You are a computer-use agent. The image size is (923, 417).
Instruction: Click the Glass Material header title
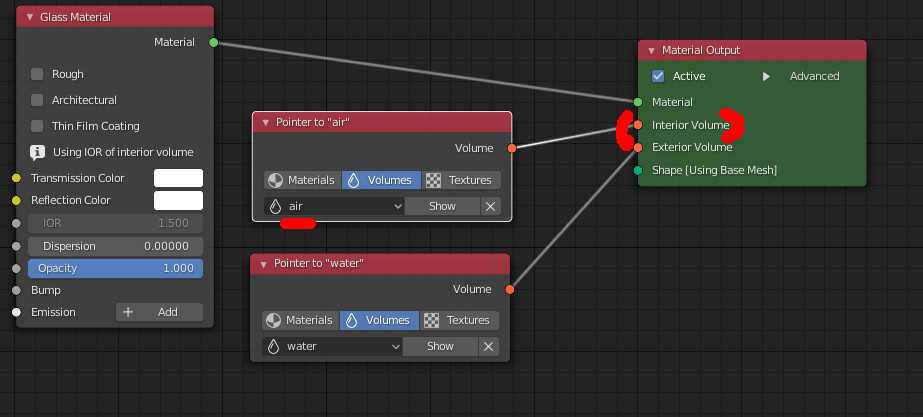pos(75,17)
